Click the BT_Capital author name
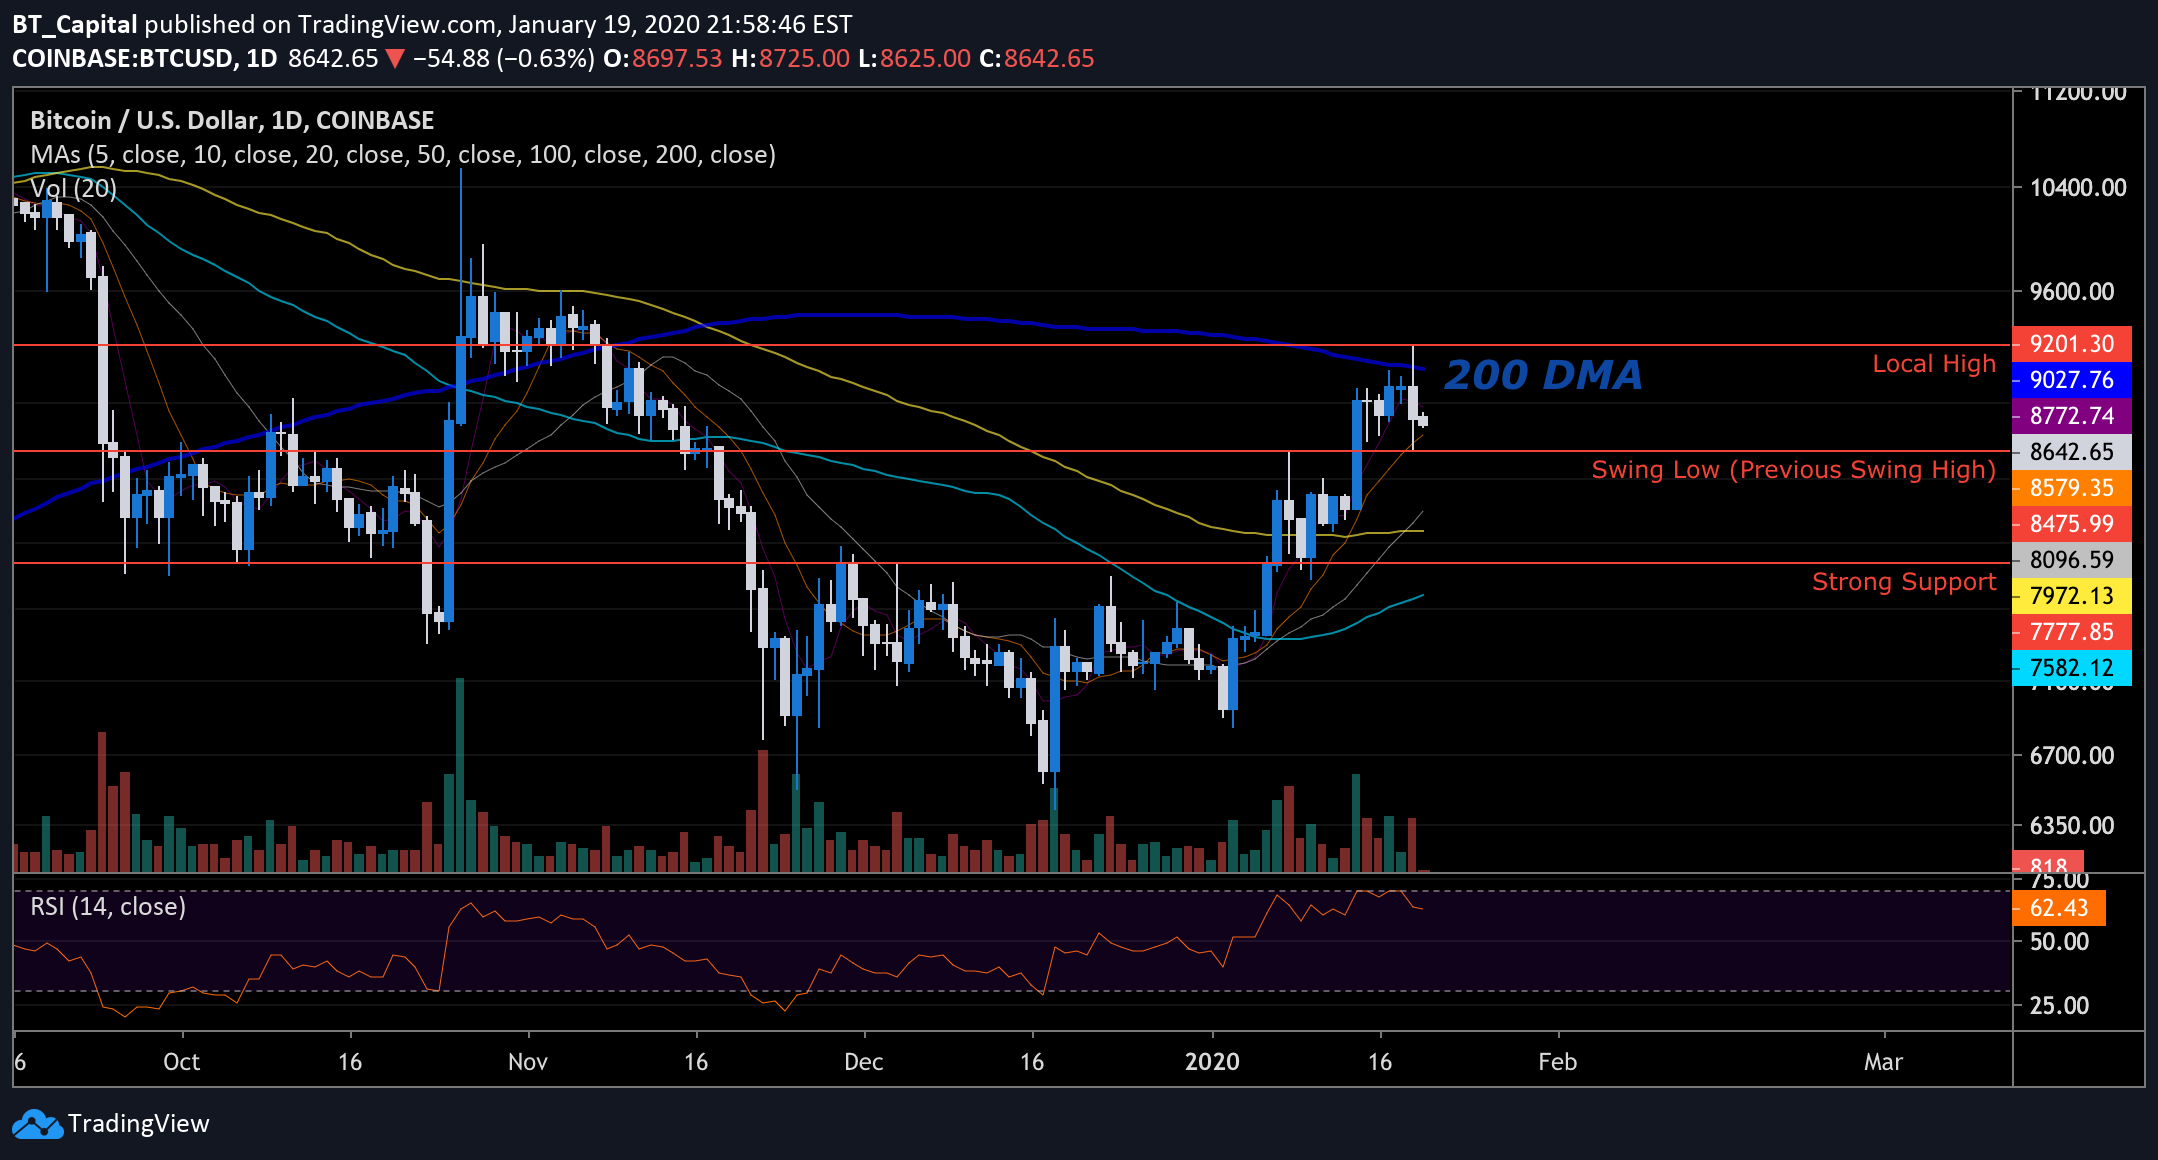Screen dimensions: 2158x1160 74,25
